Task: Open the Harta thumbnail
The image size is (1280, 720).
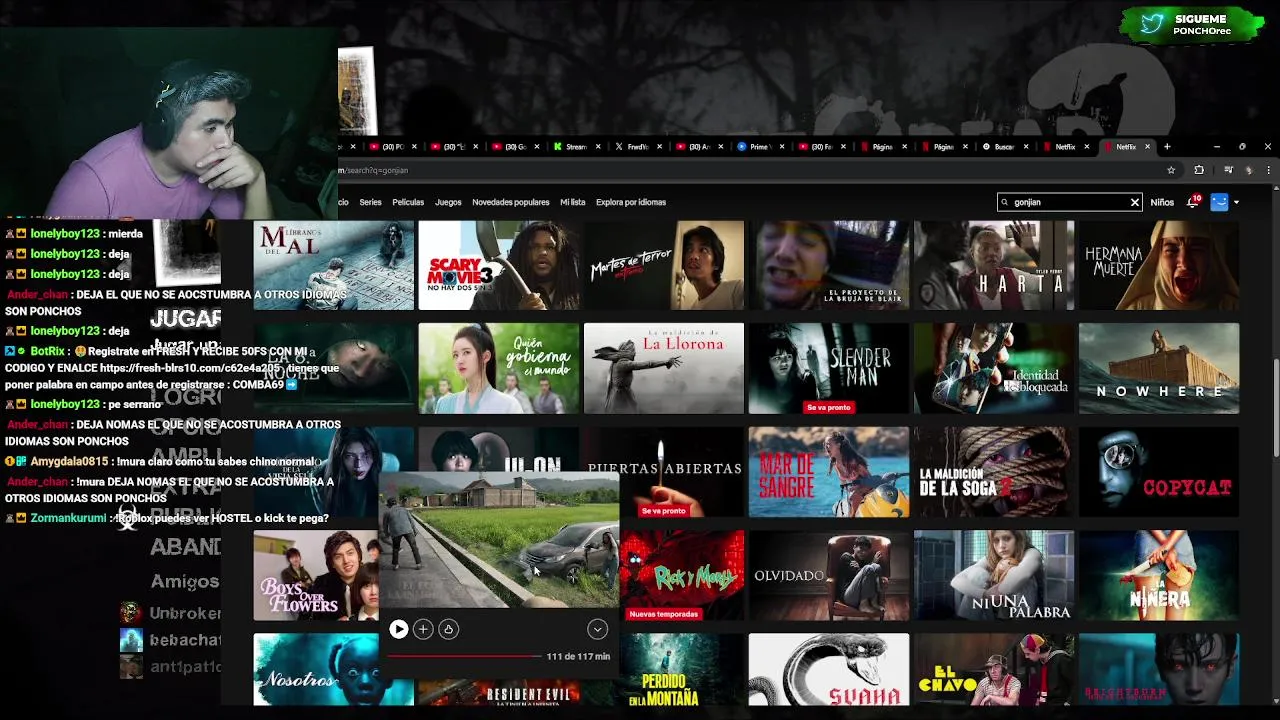Action: point(994,265)
